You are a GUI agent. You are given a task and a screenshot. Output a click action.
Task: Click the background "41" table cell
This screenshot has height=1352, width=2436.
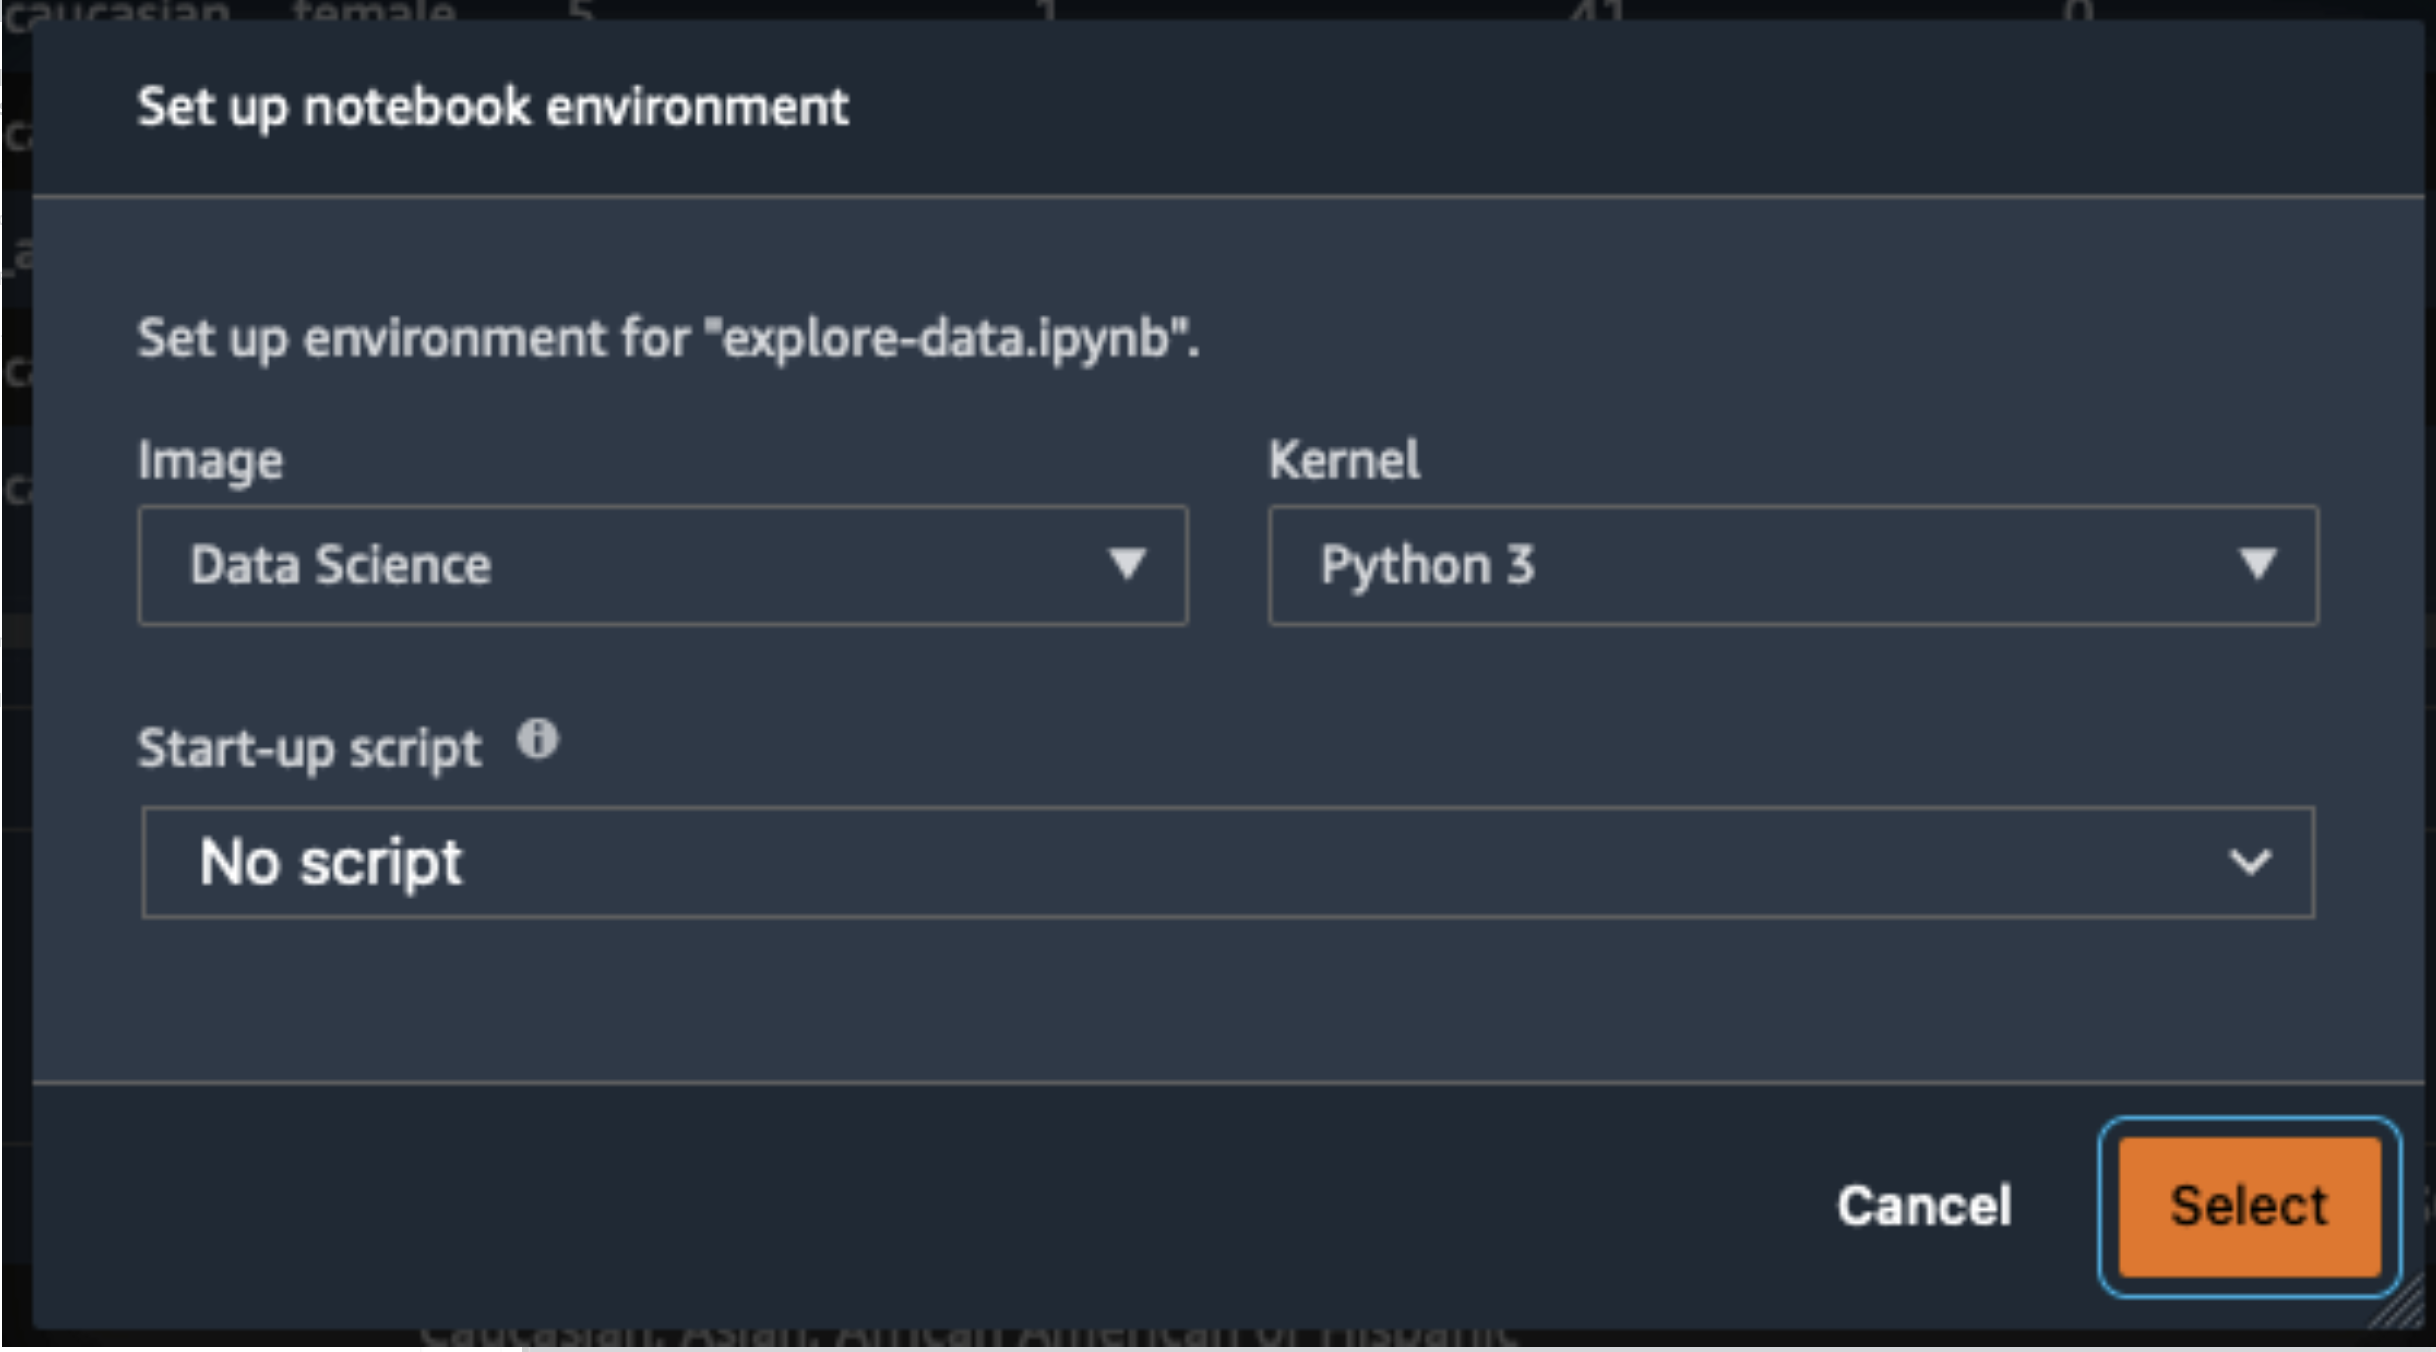click(1597, 12)
